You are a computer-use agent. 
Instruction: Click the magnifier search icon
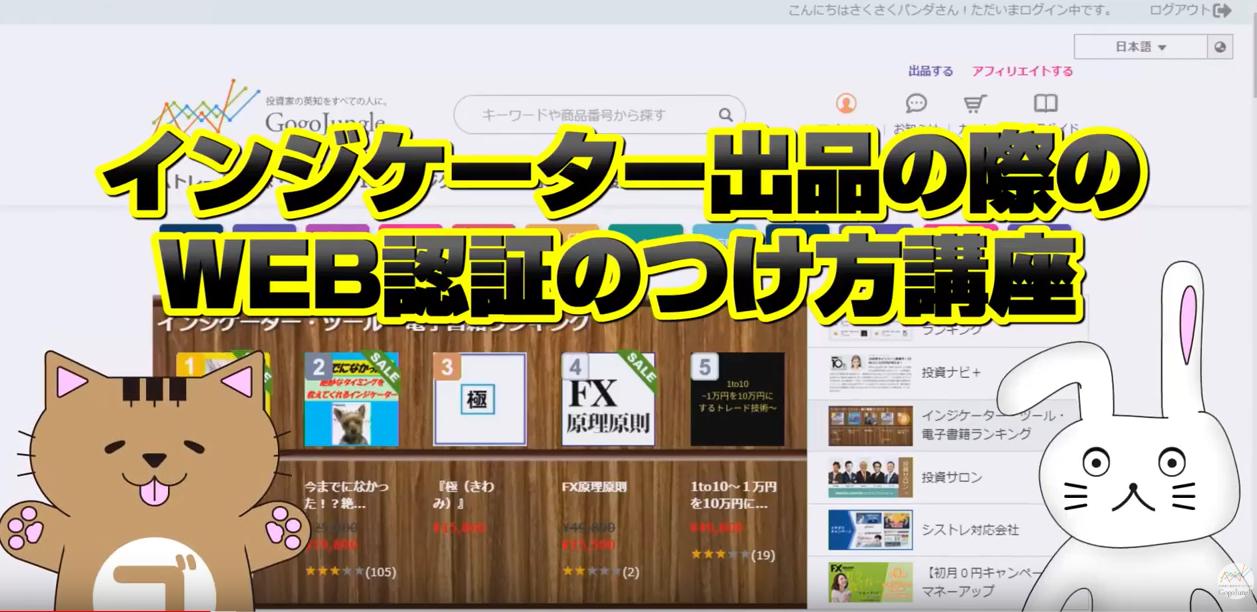(726, 115)
